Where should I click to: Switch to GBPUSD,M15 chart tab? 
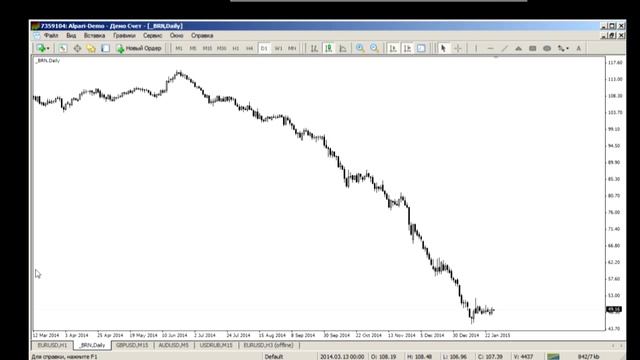[x=132, y=345]
